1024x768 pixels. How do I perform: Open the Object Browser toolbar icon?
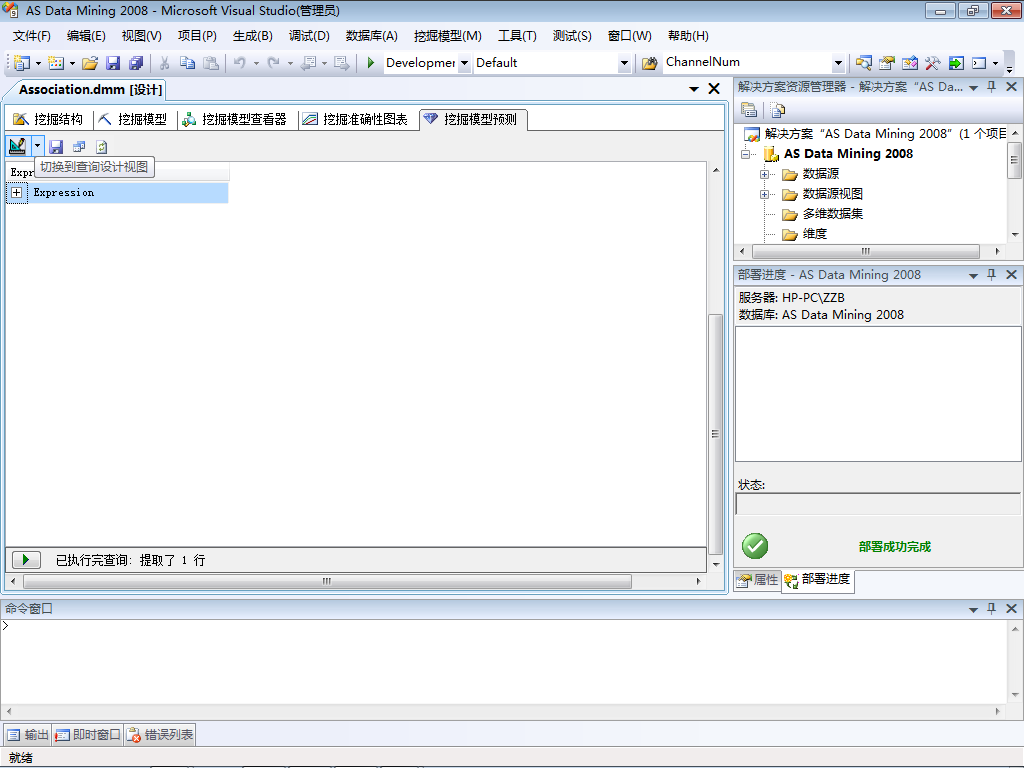pos(910,63)
